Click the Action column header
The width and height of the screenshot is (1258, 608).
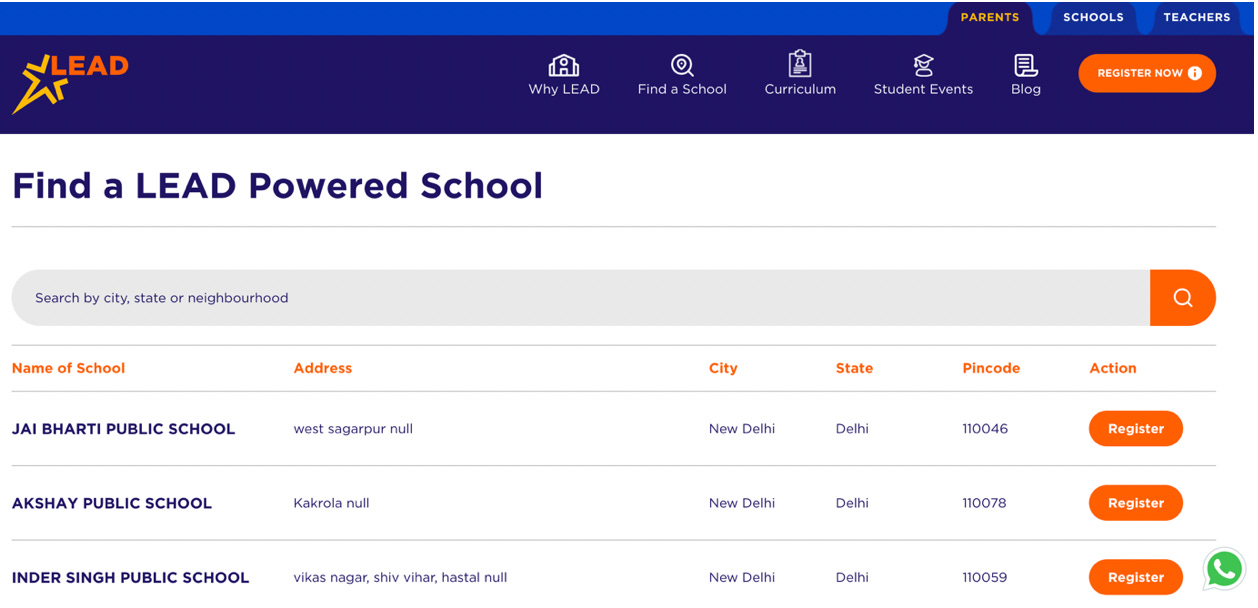pos(1113,368)
